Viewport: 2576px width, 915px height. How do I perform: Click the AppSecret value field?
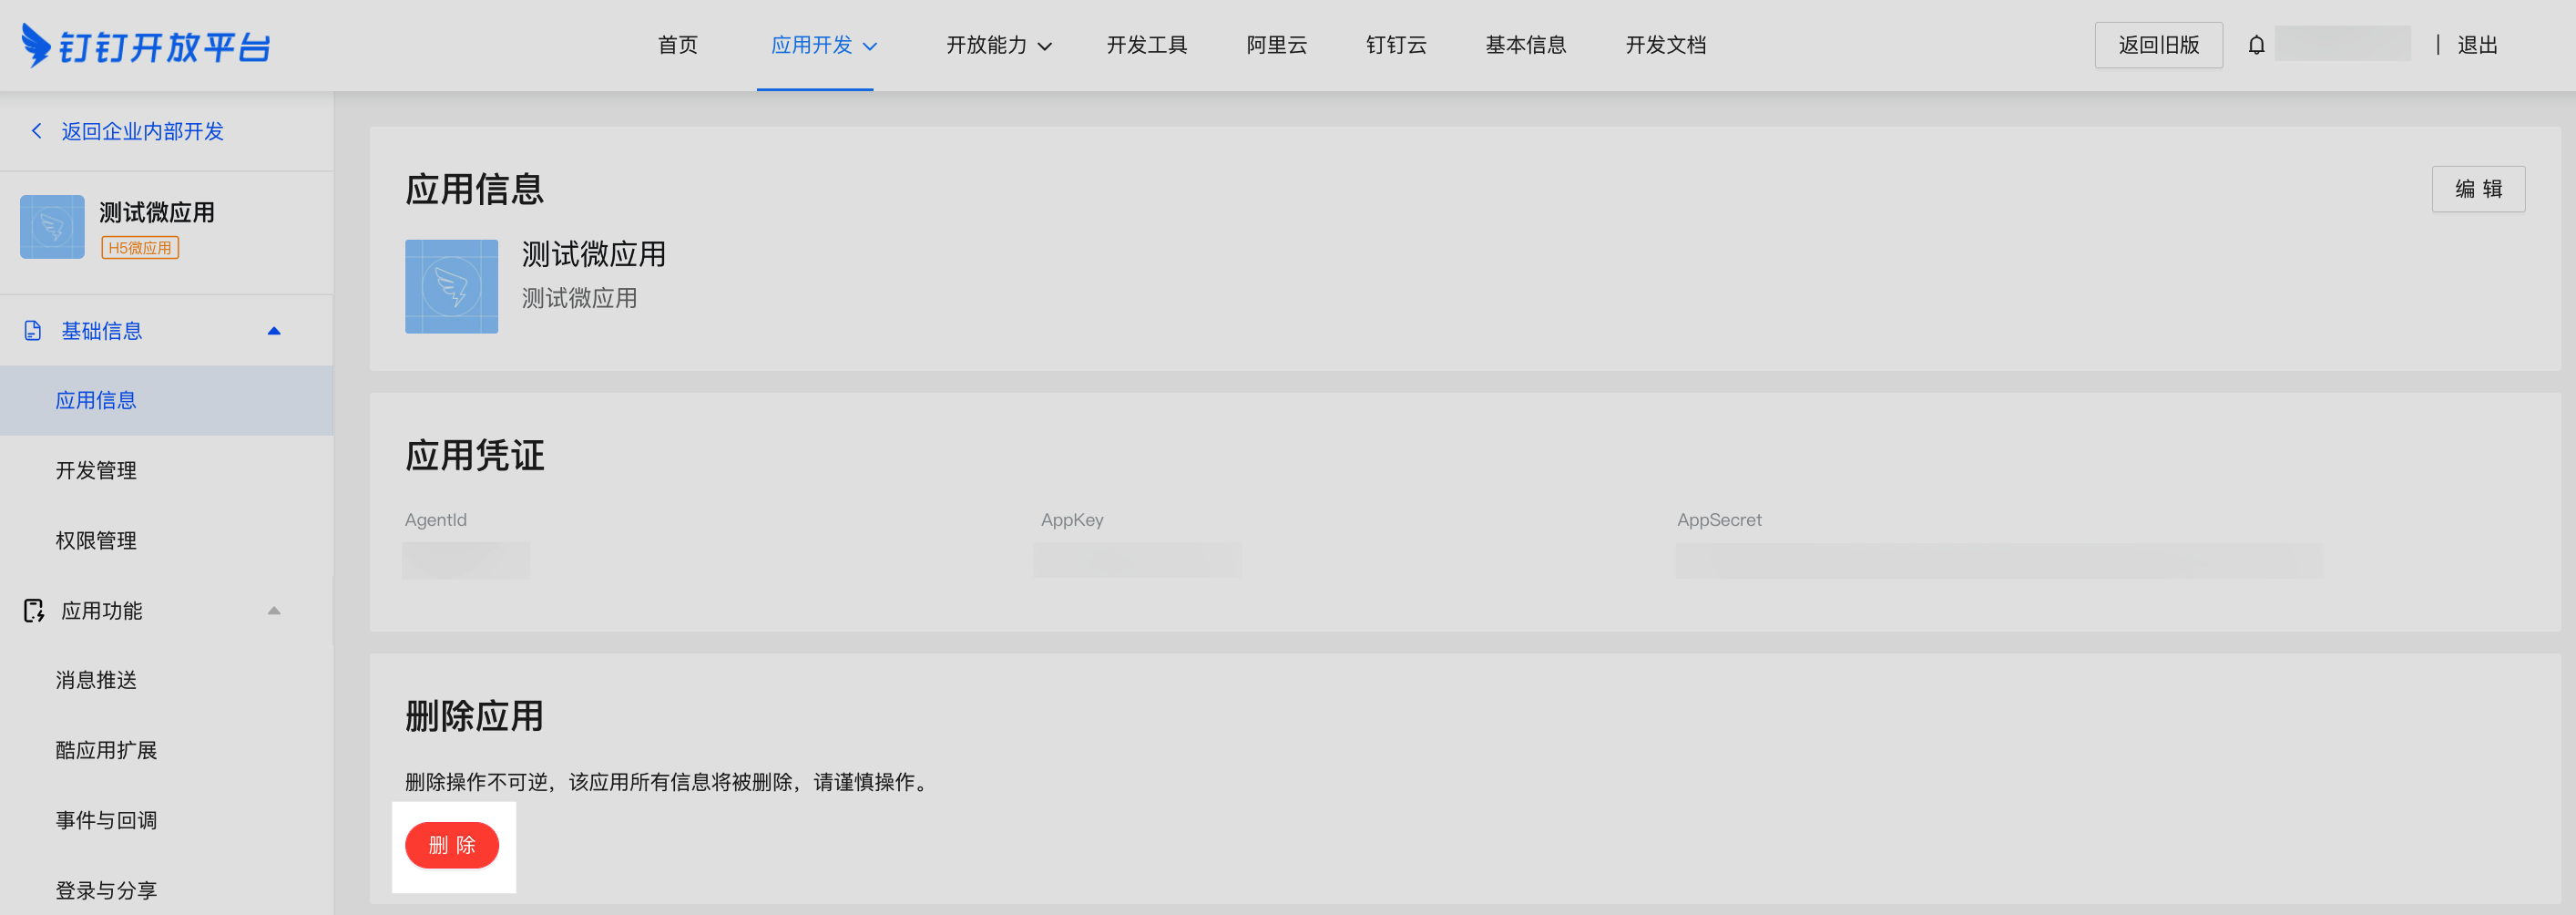tap(1999, 560)
